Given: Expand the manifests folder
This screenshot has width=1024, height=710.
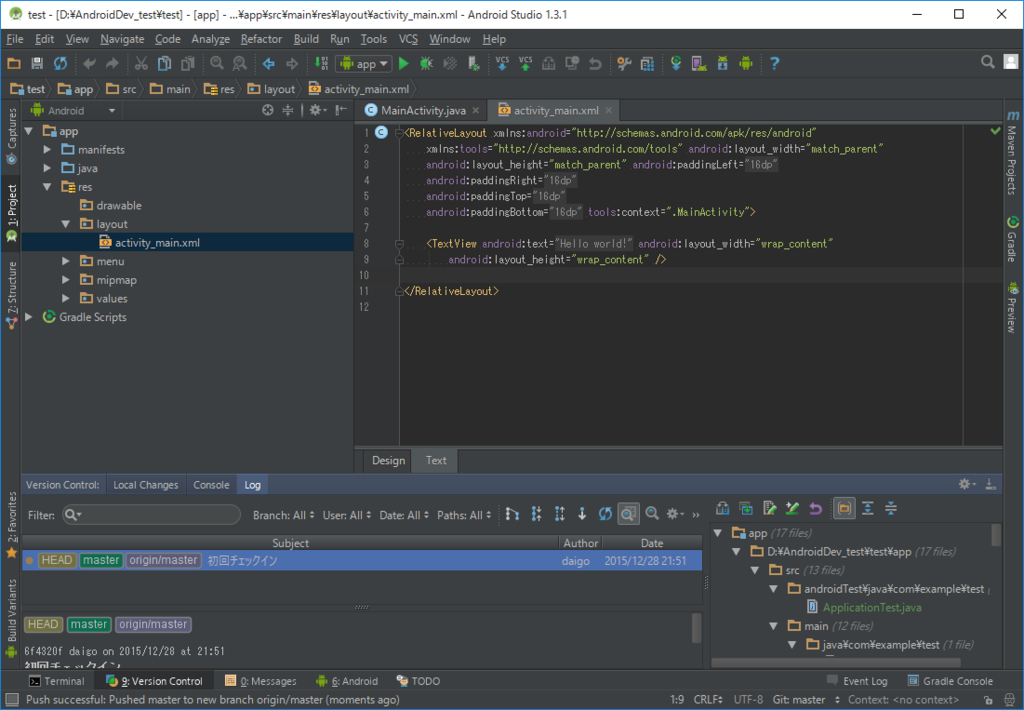Looking at the screenshot, I should point(47,150).
